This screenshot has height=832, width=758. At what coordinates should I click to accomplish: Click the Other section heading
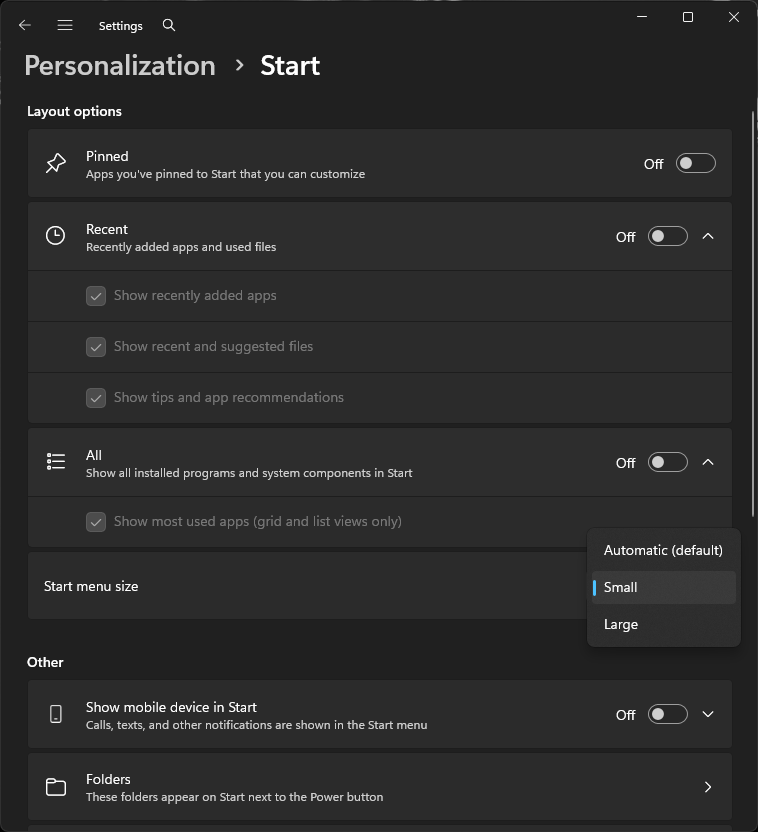click(x=45, y=662)
